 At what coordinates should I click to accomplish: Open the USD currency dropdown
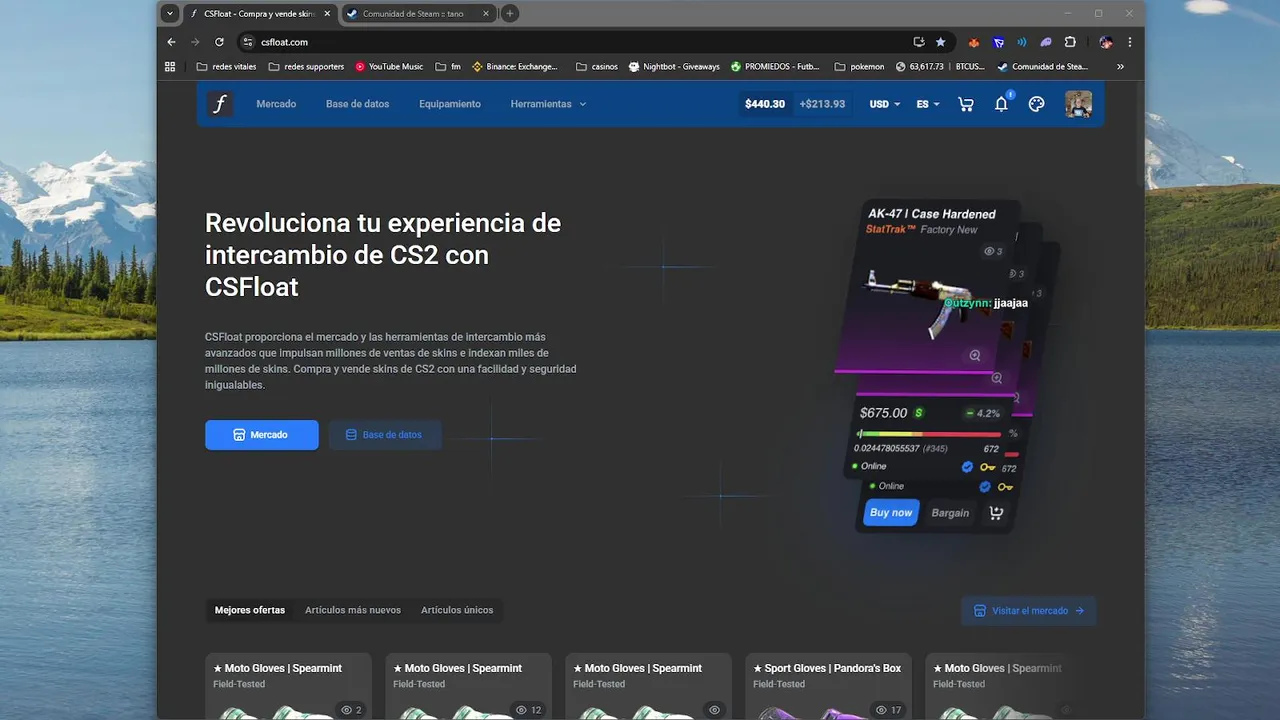coord(885,104)
